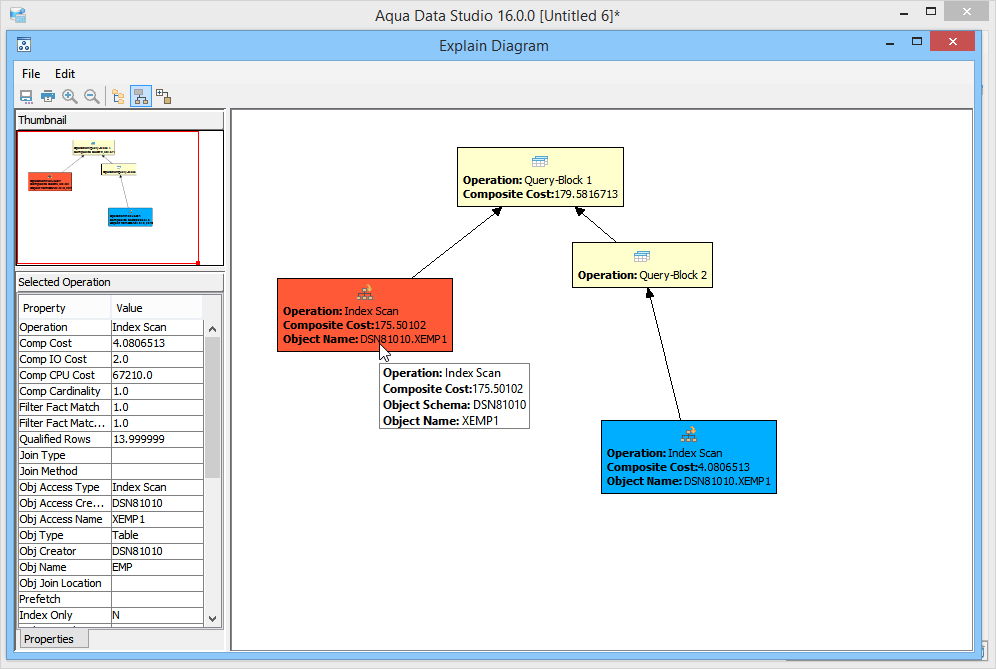Click the Explain Diagram window system icon

24,44
